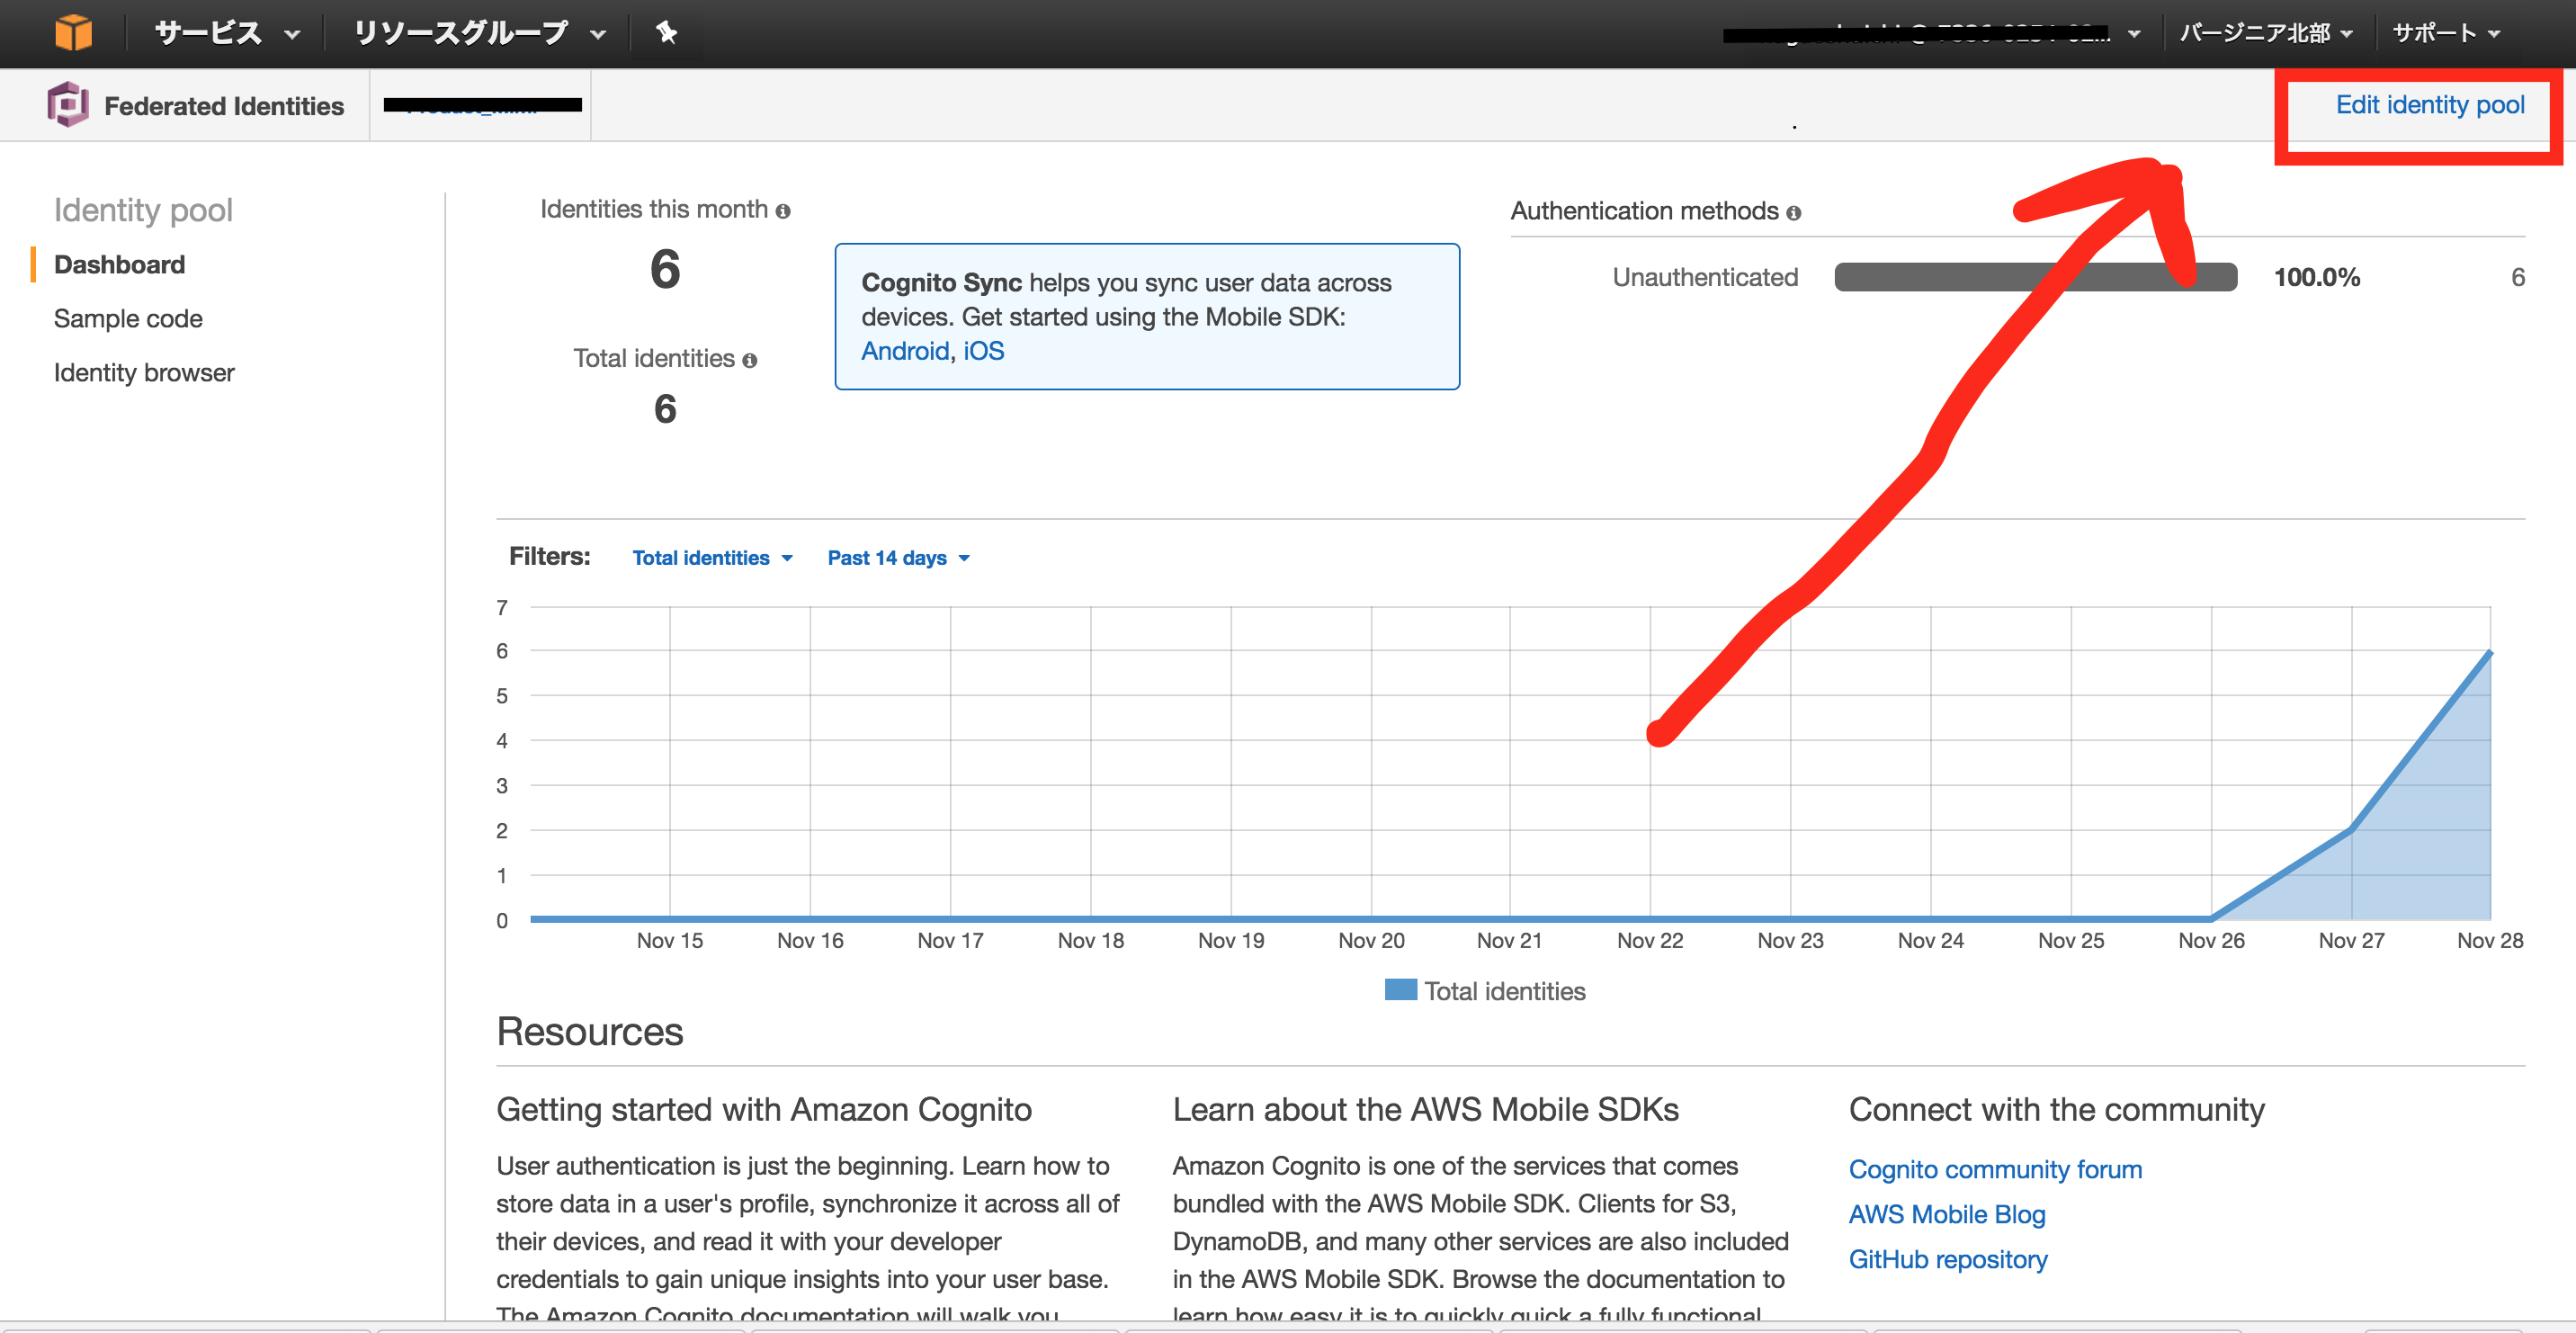Open the Sample code page
This screenshot has width=2576, height=1333.
(127, 318)
